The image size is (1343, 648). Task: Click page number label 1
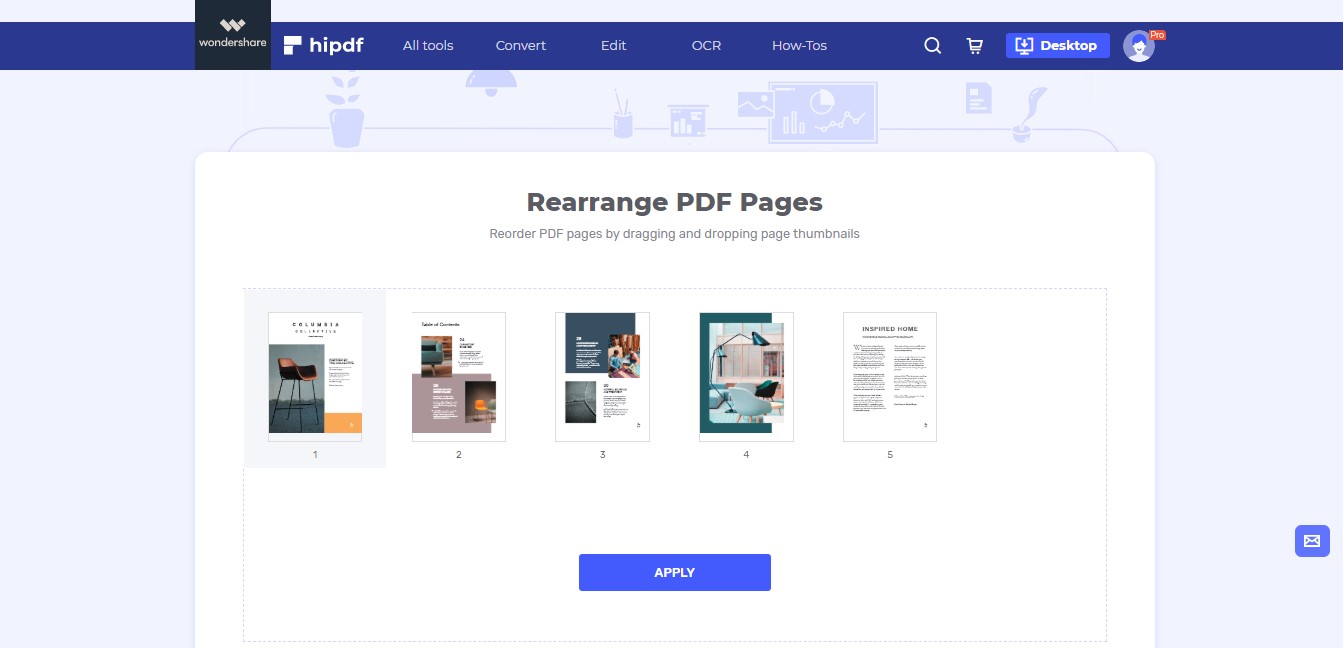[315, 455]
